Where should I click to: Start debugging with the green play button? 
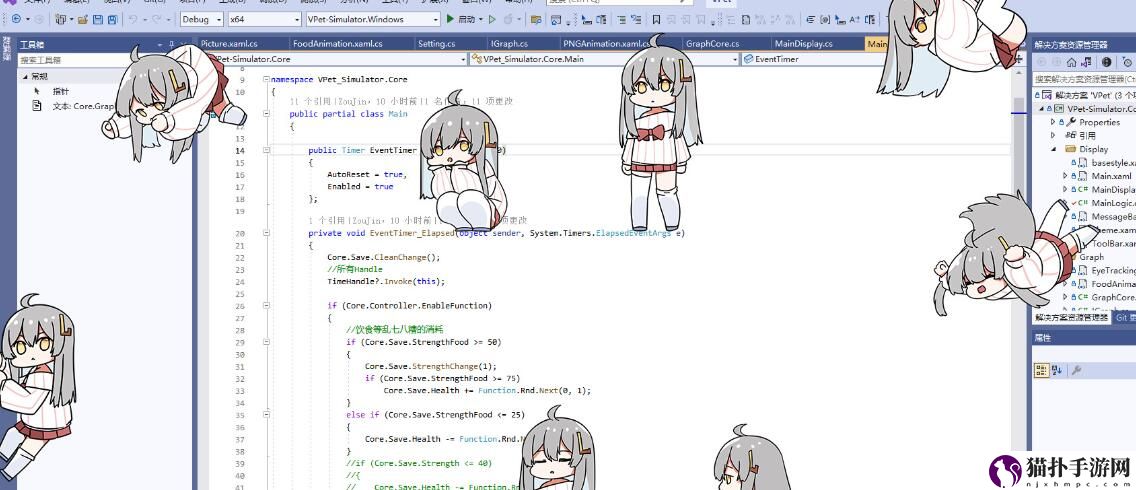(x=450, y=19)
